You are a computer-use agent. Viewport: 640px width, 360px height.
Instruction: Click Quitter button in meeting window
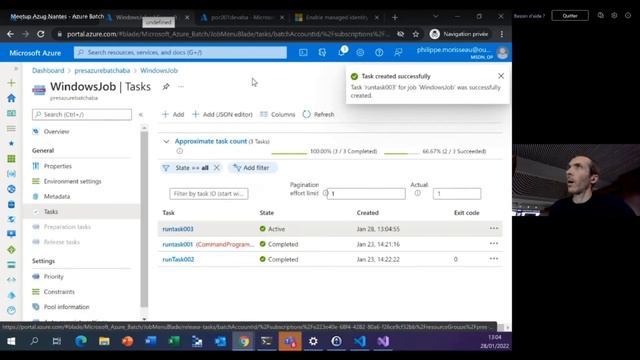coord(570,16)
